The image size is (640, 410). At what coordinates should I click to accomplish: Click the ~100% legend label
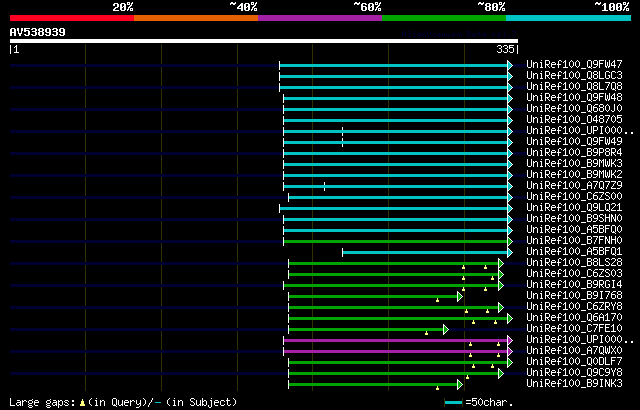[612, 7]
